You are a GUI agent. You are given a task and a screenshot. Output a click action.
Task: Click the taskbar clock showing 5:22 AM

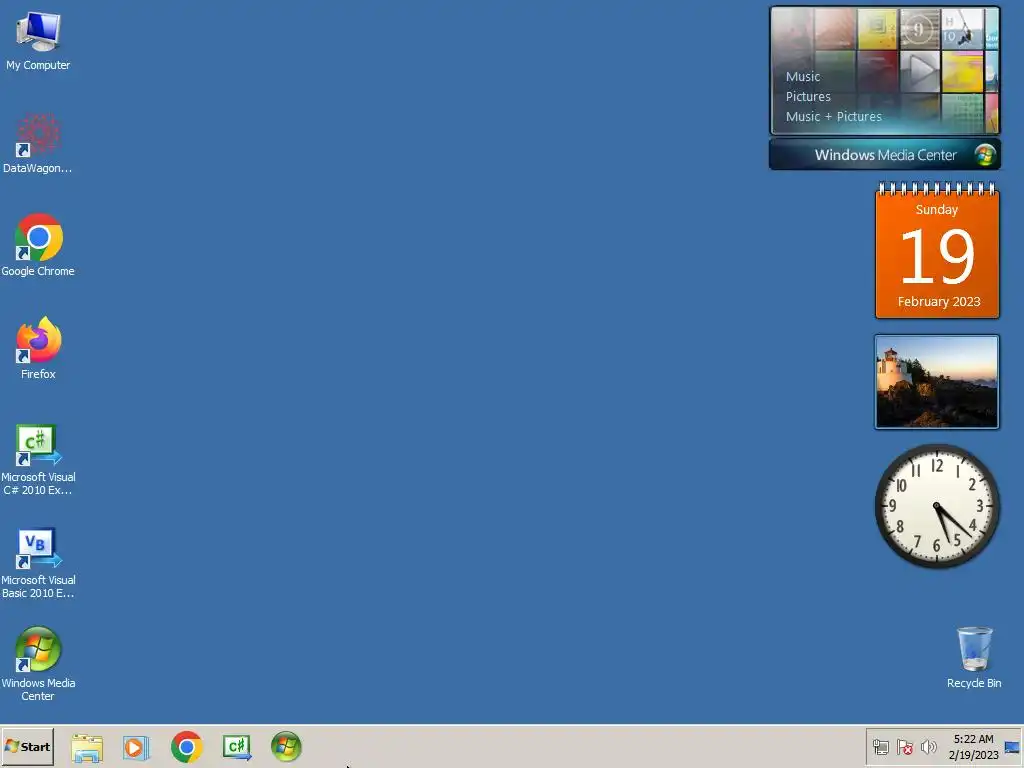point(973,746)
